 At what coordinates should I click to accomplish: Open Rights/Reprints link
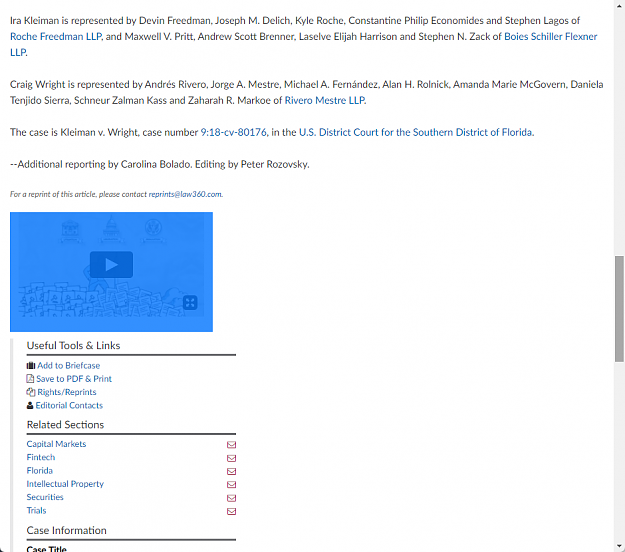point(67,392)
